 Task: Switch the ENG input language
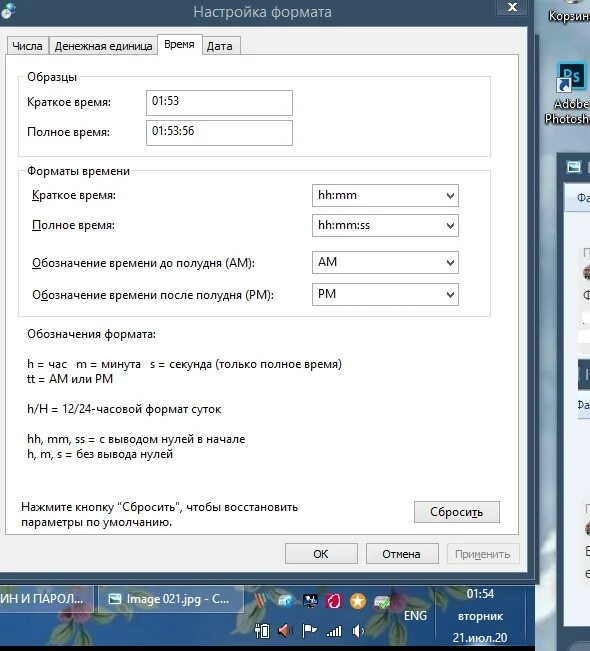pos(415,616)
